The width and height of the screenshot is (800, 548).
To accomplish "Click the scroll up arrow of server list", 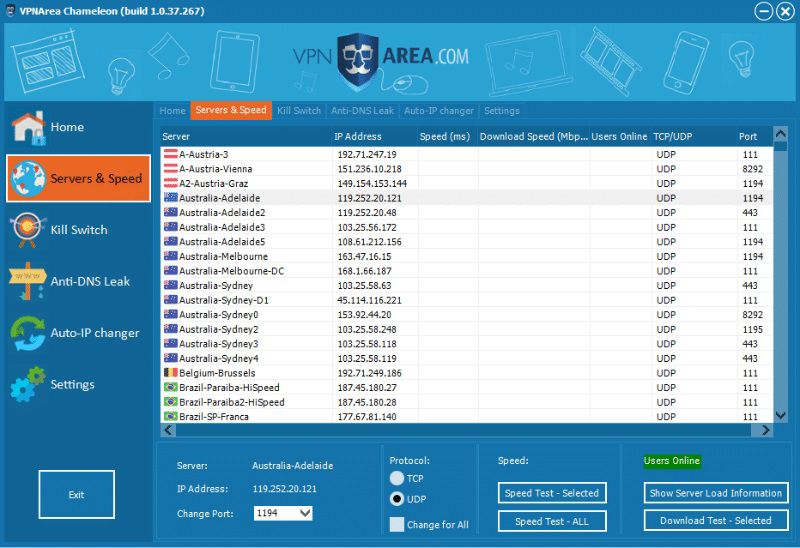I will pyautogui.click(x=780, y=134).
